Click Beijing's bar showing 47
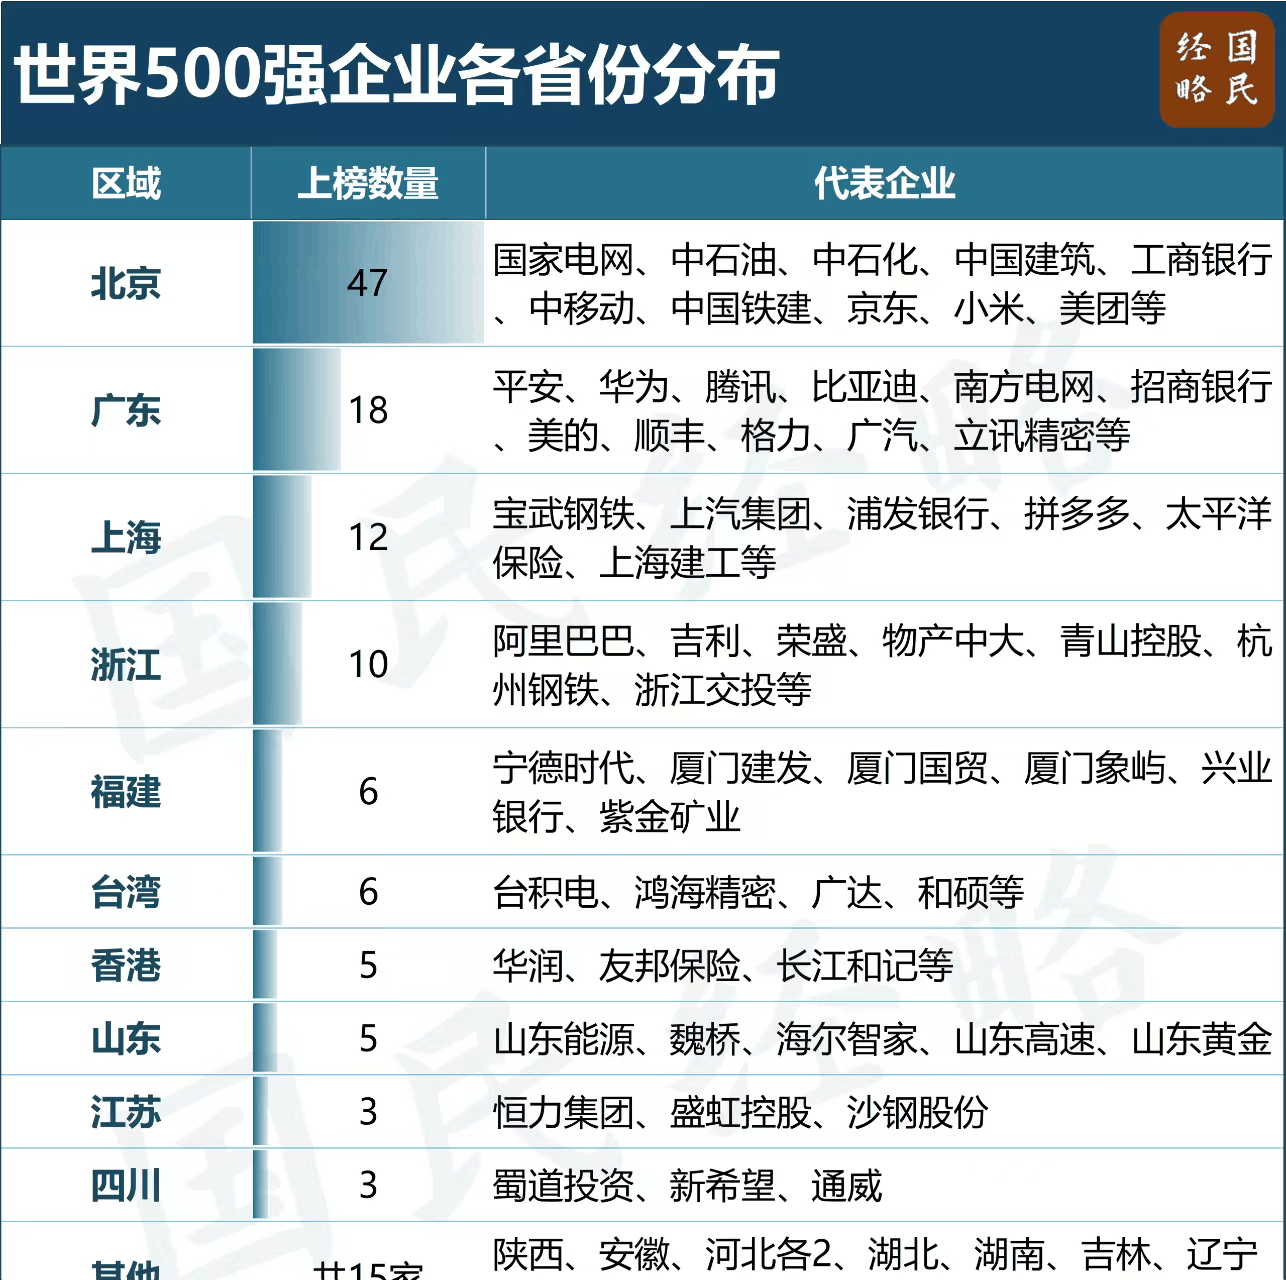This screenshot has width=1286, height=1280. 368,284
